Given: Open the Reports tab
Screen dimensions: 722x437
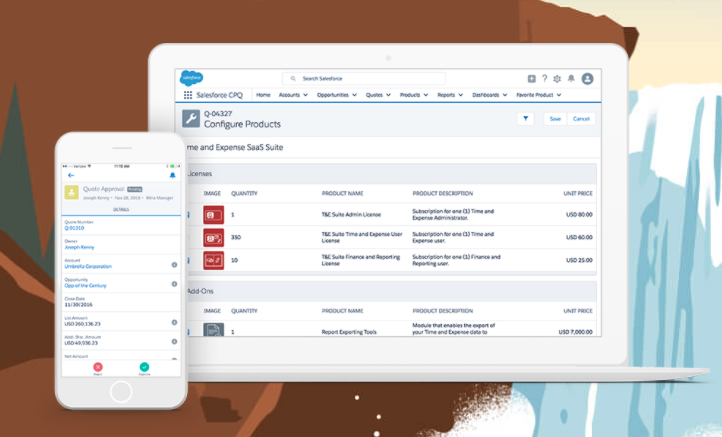Looking at the screenshot, I should coord(446,95).
